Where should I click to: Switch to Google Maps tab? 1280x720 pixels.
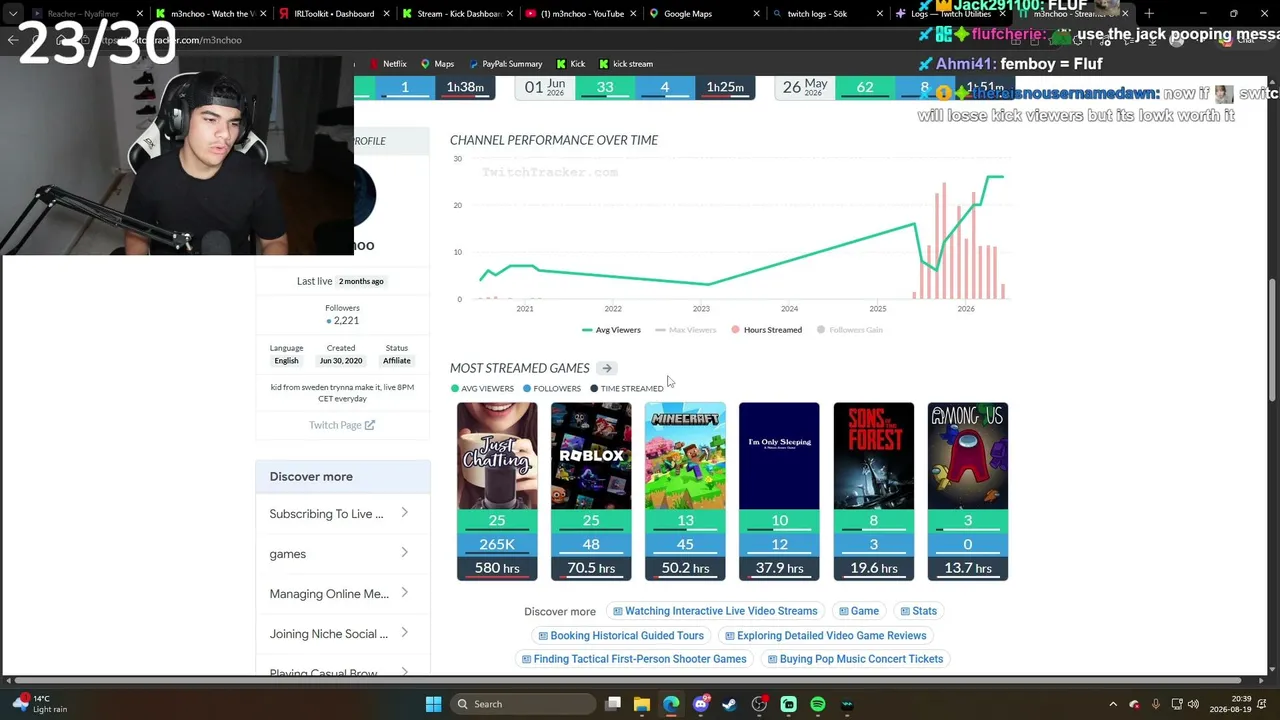coord(704,14)
